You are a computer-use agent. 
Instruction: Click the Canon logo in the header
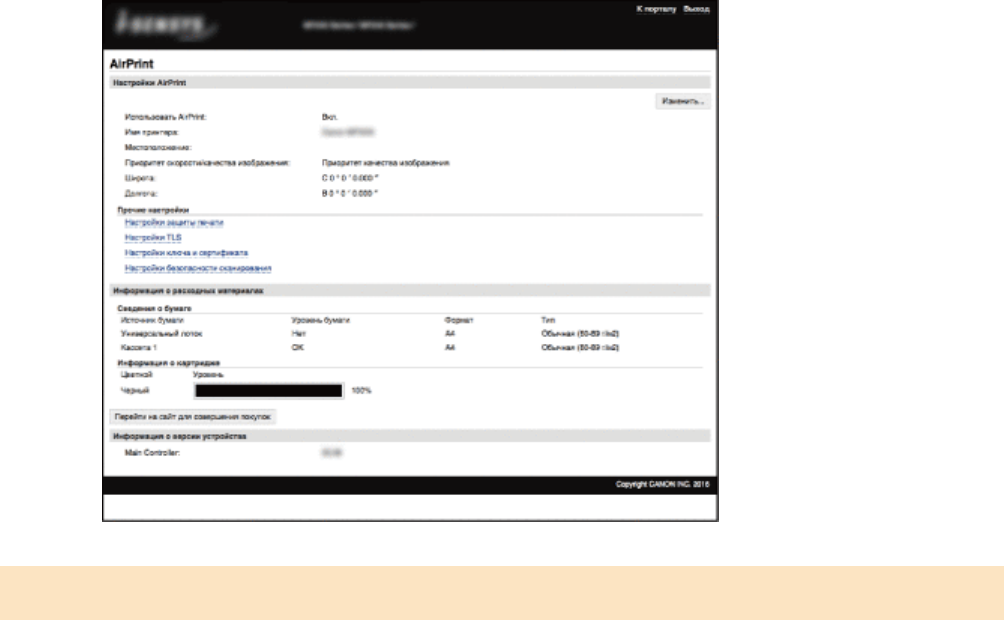coord(164,25)
